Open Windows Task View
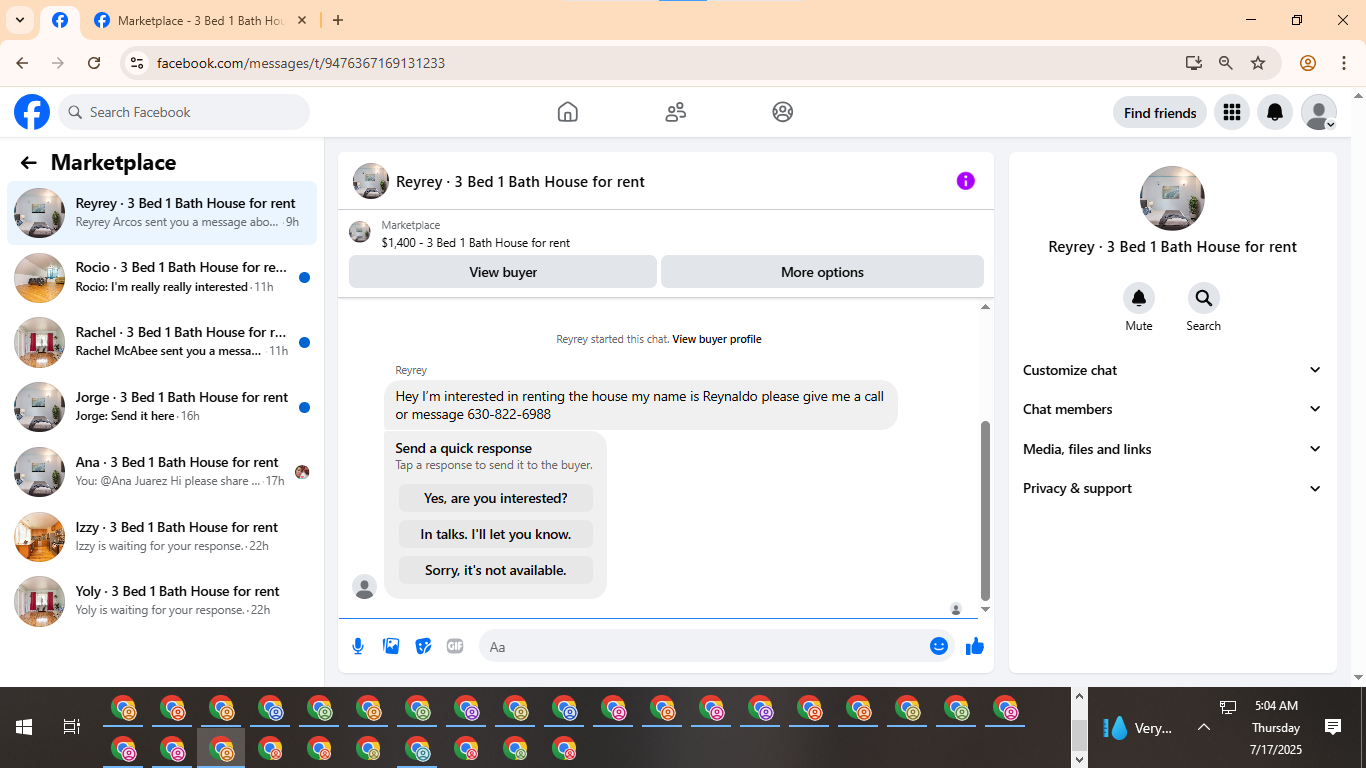 click(x=72, y=727)
